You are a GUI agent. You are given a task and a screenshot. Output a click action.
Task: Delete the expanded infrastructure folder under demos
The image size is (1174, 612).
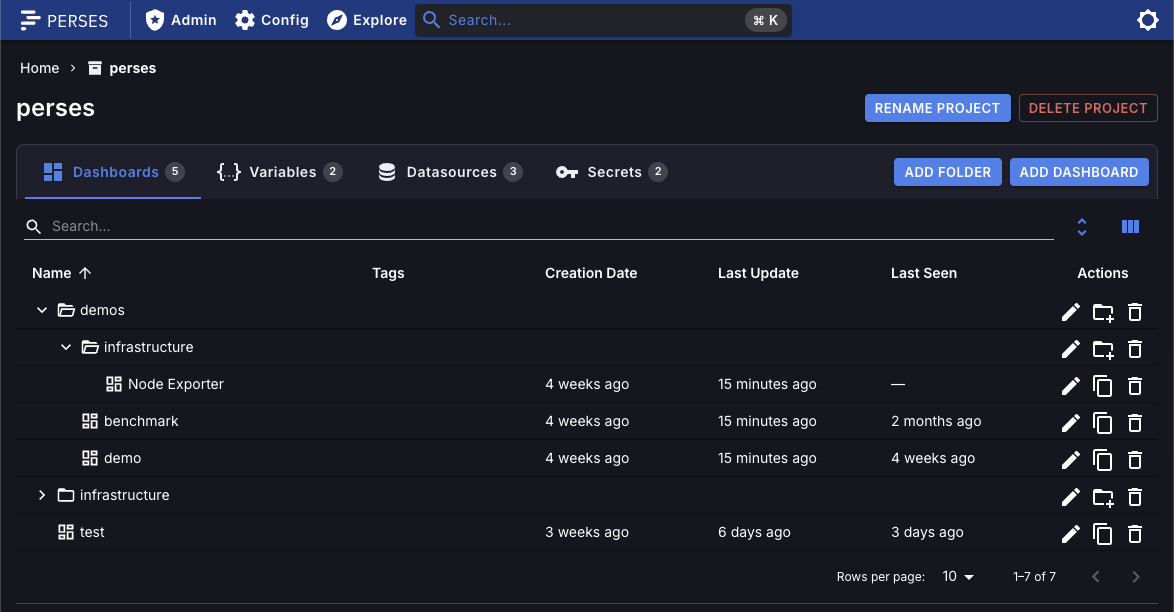pos(1135,348)
